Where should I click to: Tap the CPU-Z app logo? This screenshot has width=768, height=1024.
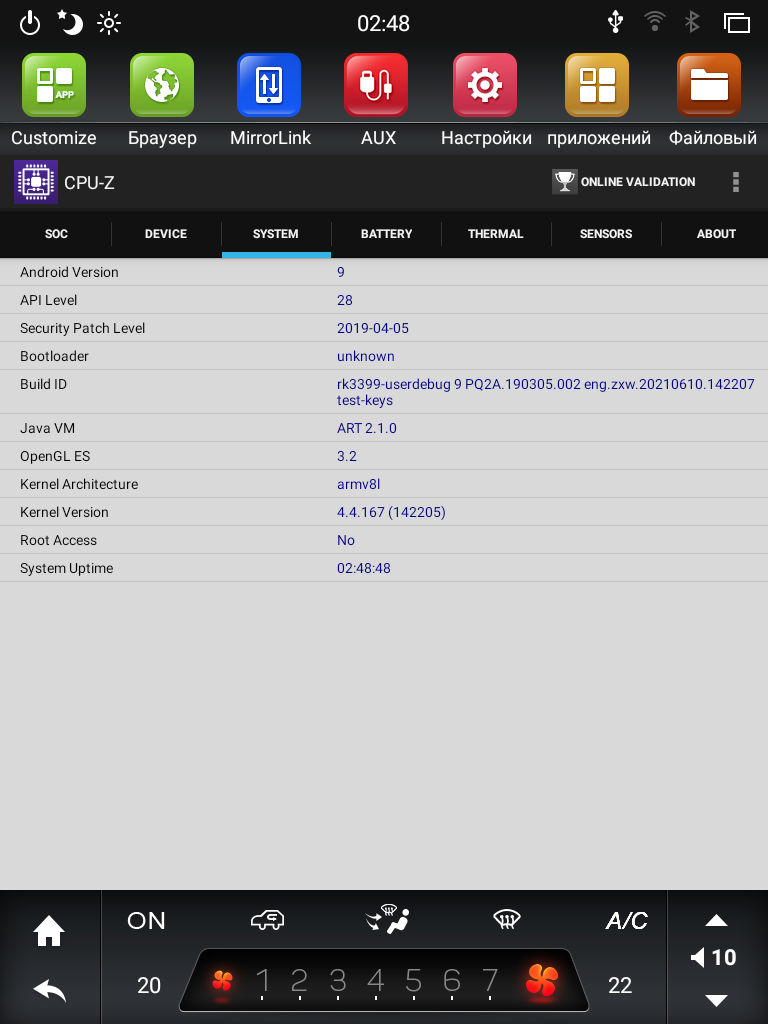click(36, 182)
